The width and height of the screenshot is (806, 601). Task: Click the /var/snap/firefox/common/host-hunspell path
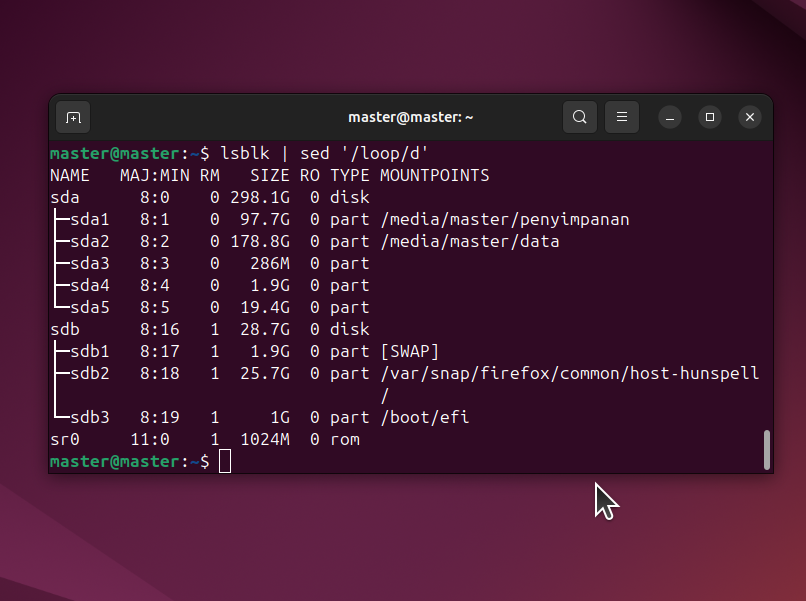point(570,374)
